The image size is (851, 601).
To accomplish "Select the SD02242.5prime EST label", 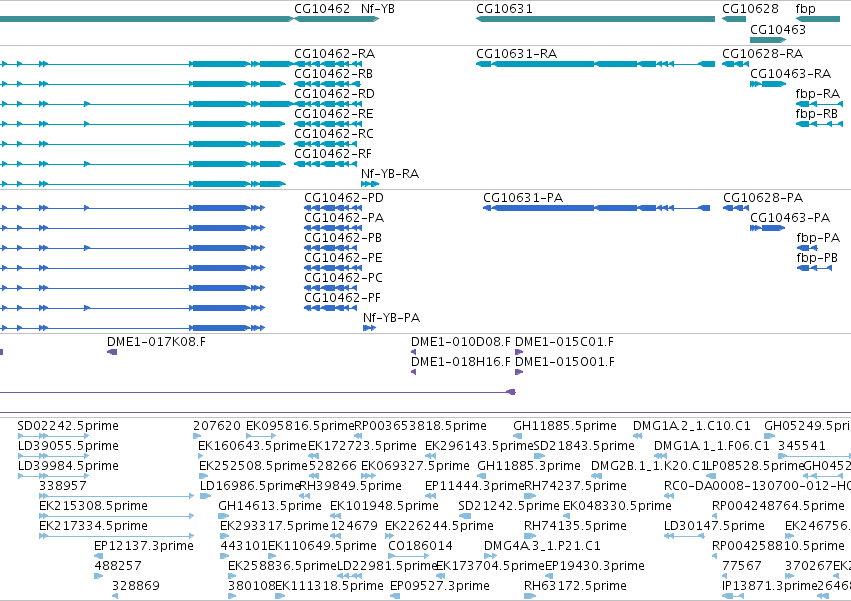I will pos(68,426).
